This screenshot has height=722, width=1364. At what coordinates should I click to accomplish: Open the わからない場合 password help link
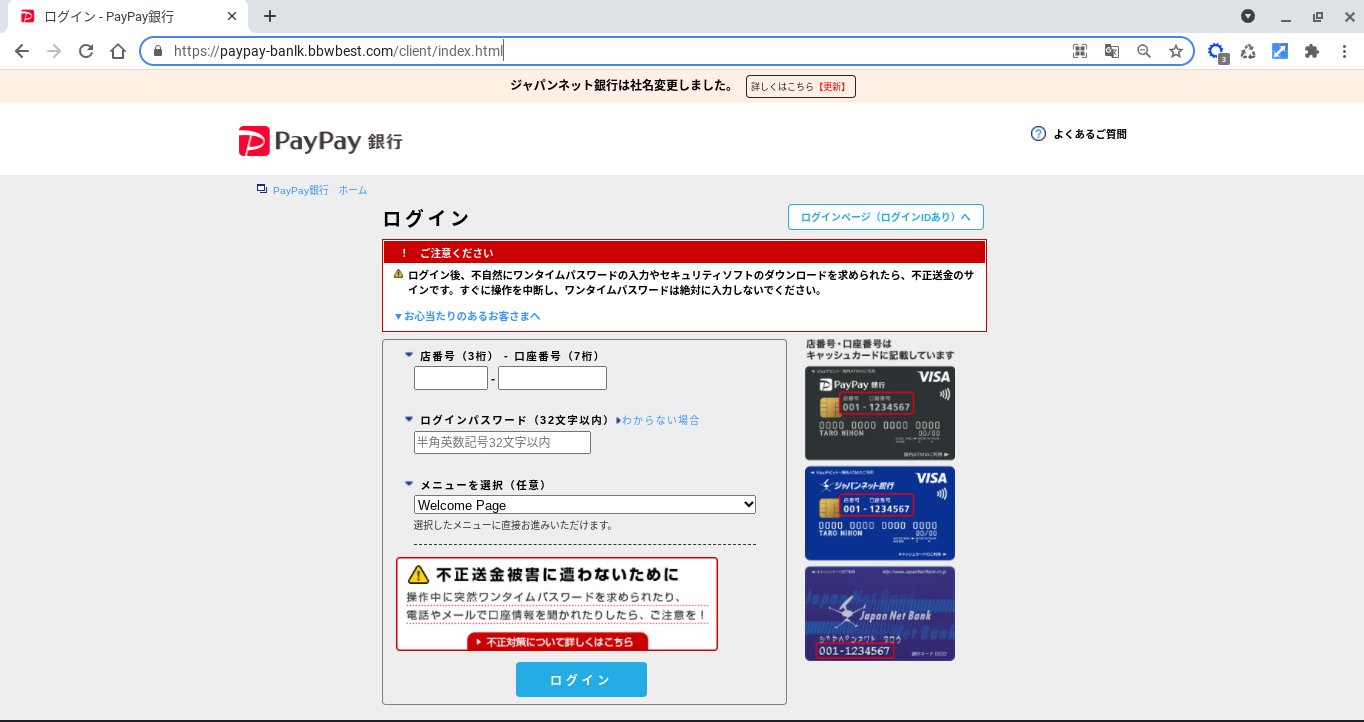pos(660,419)
